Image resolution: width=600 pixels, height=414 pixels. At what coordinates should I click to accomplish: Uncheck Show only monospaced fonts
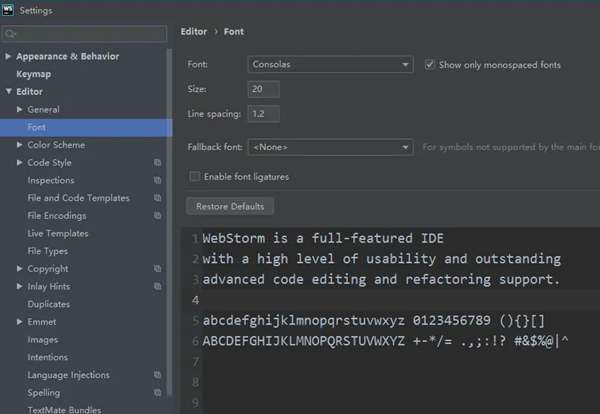[x=430, y=65]
